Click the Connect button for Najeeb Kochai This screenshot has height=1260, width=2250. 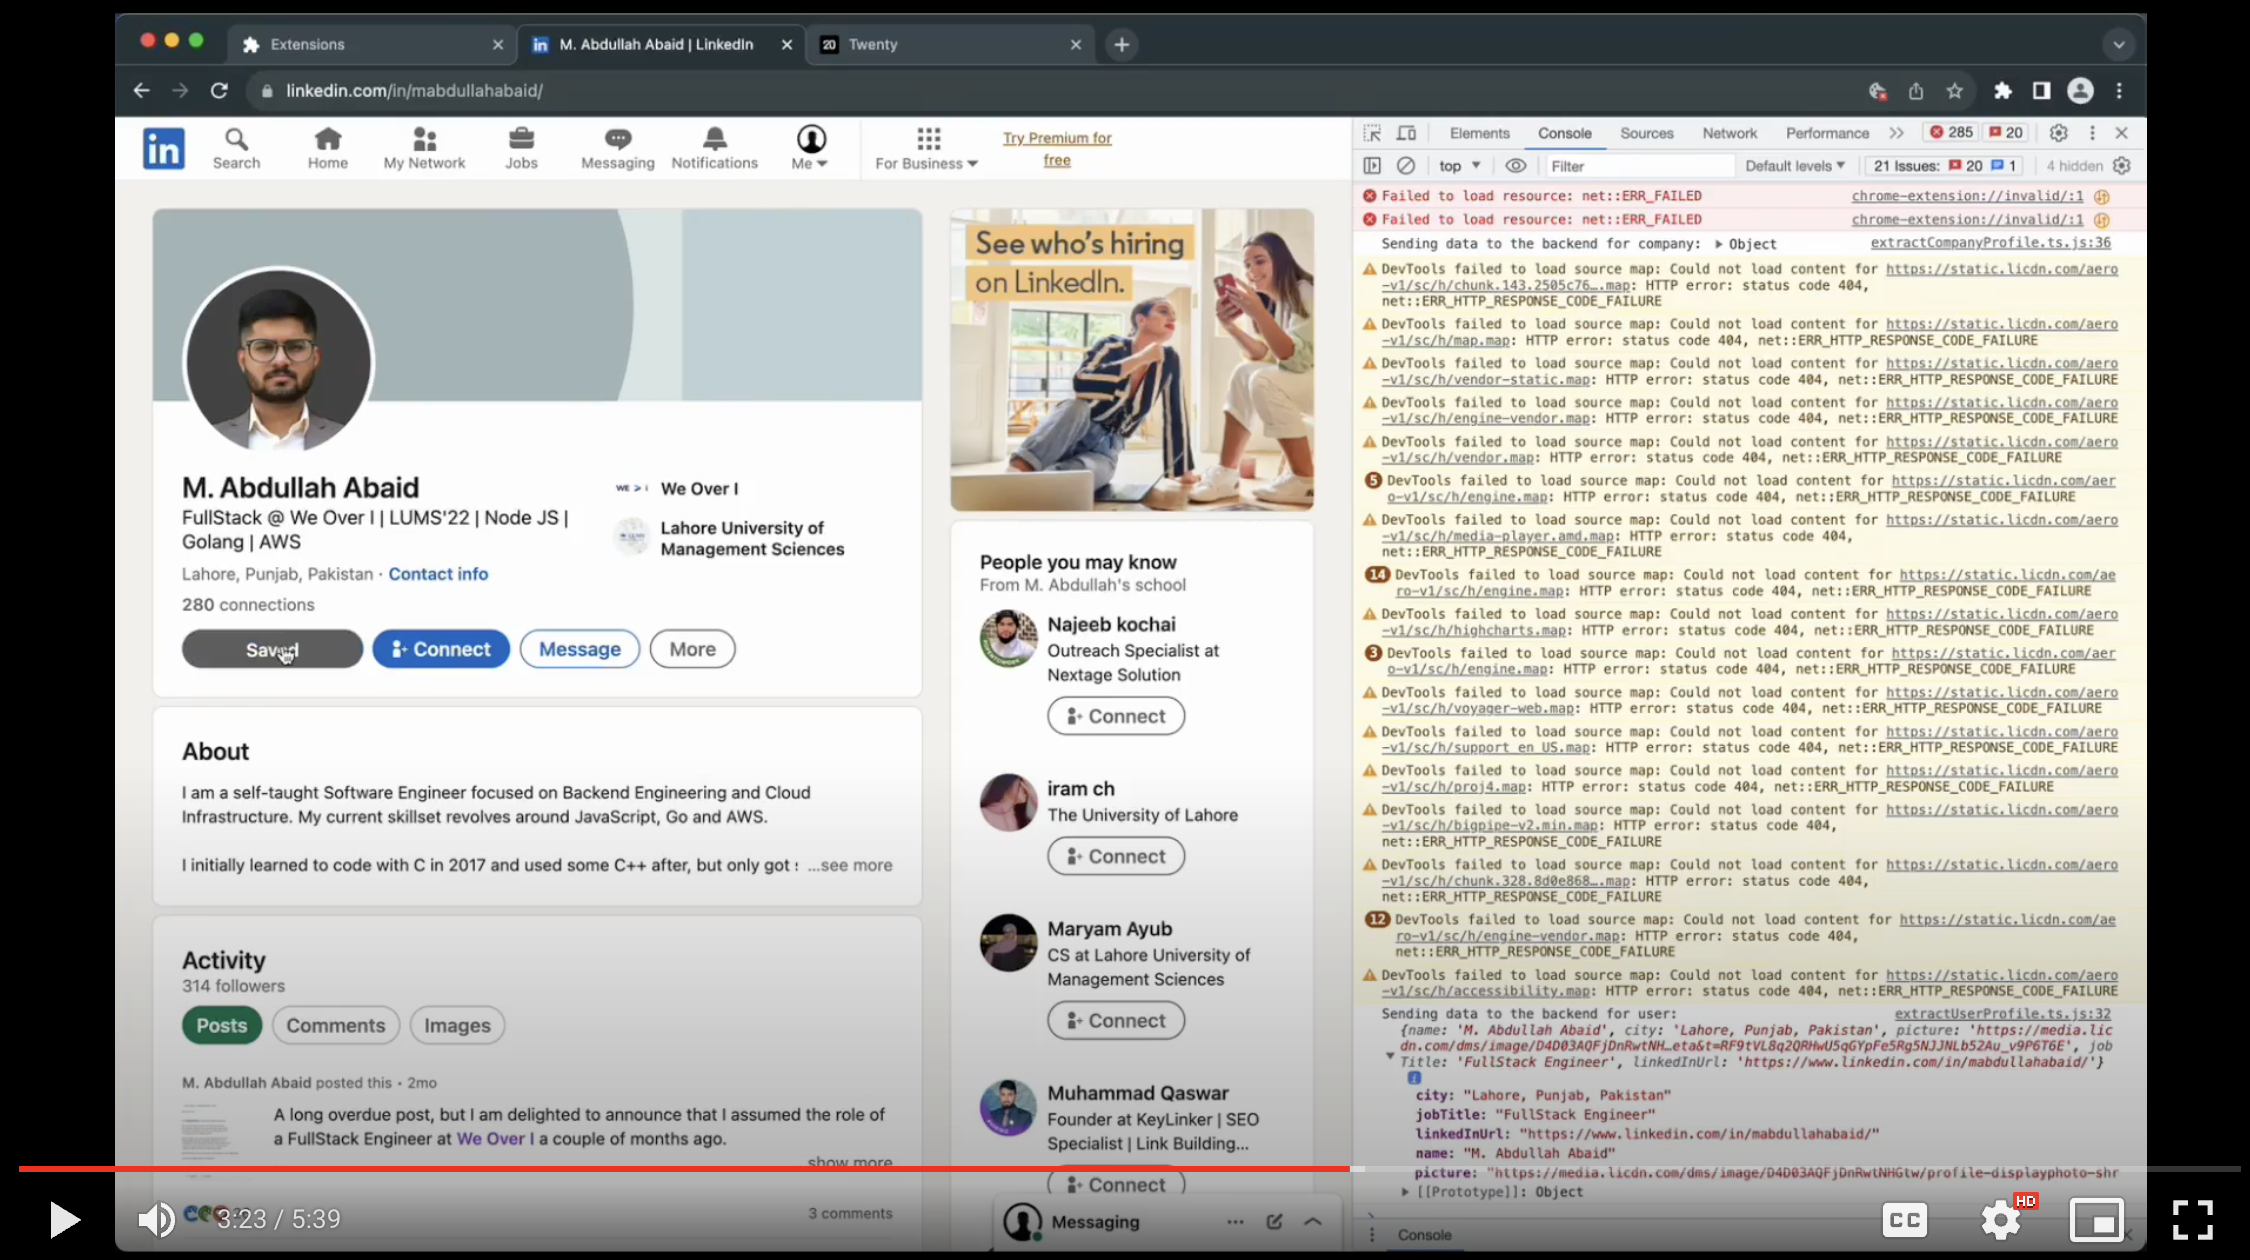[1114, 714]
